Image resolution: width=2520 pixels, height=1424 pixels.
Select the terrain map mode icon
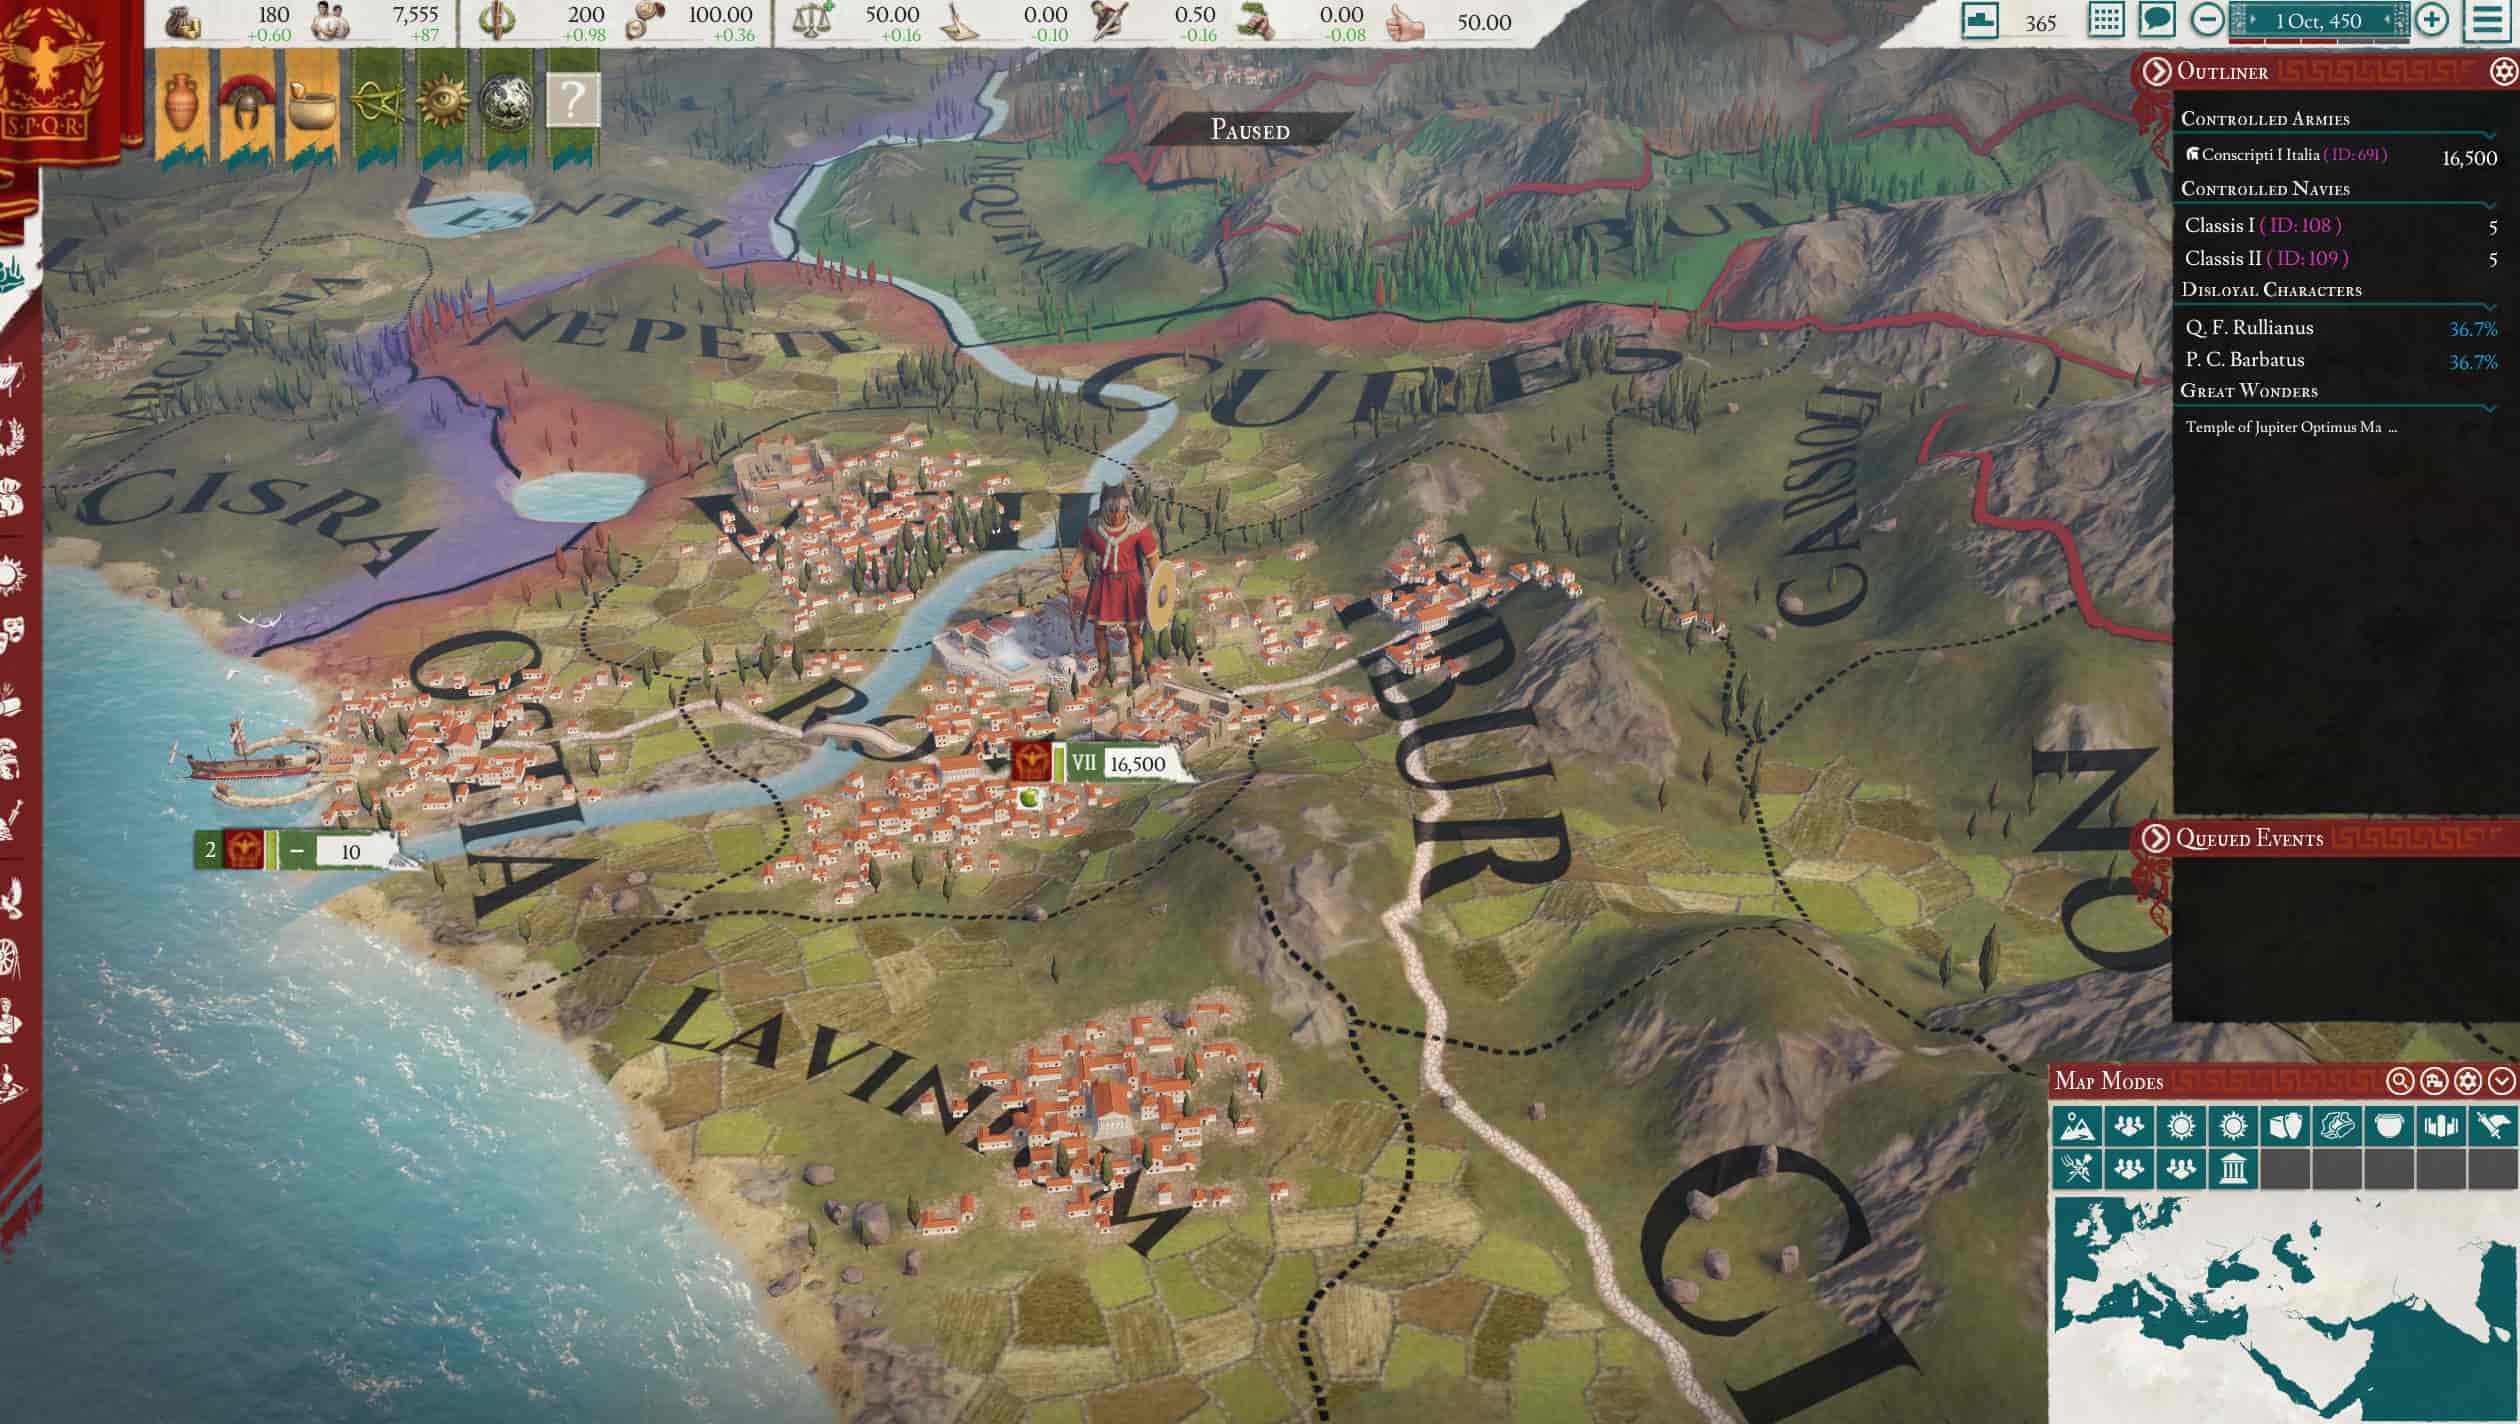[2076, 1127]
